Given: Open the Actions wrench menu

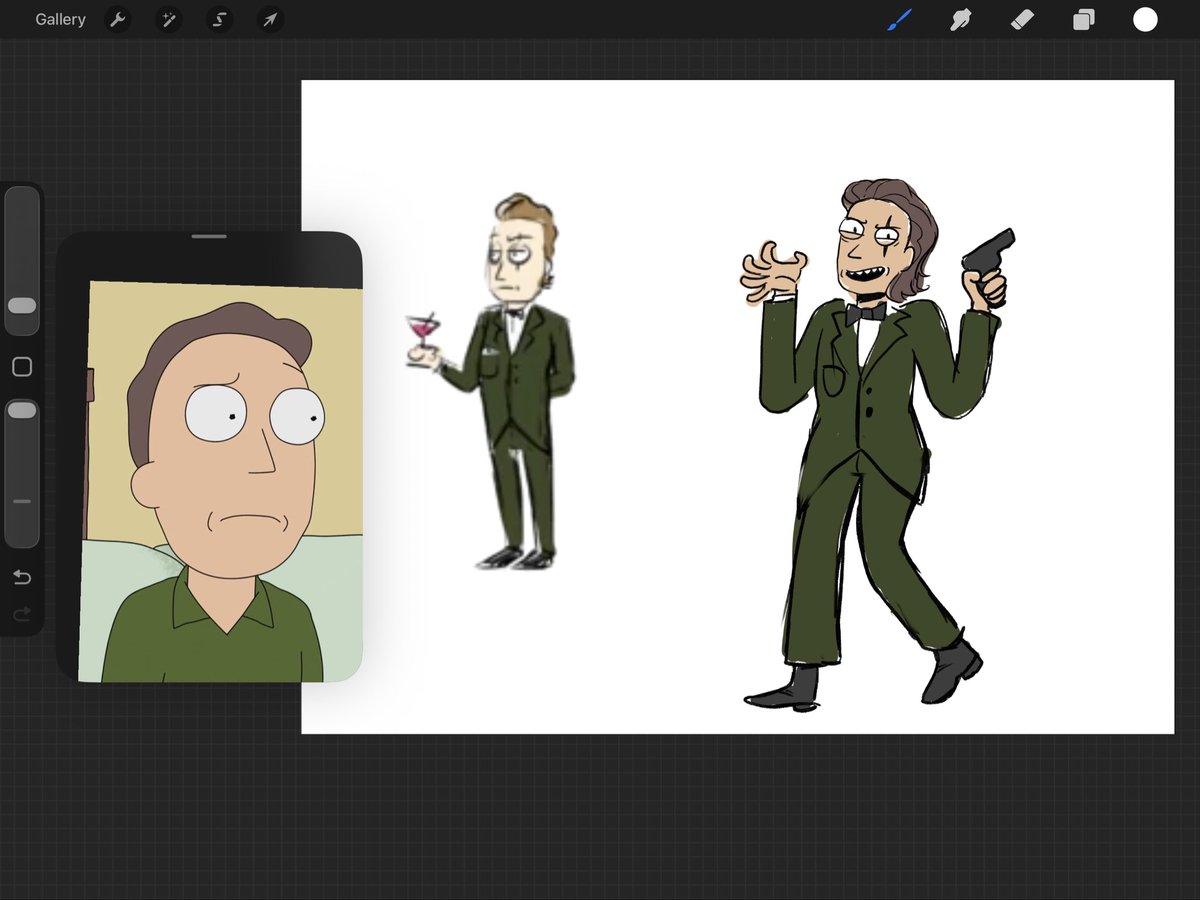Looking at the screenshot, I should point(118,20).
